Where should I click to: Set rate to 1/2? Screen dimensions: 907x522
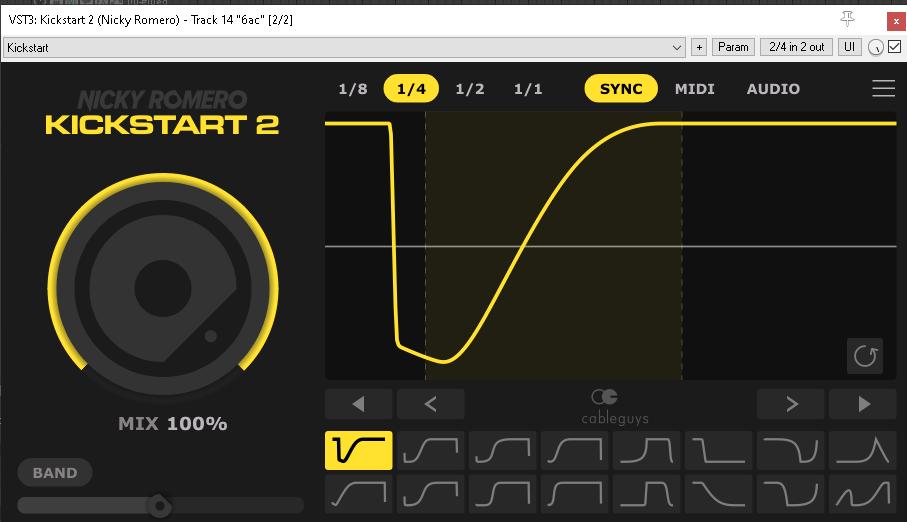(470, 89)
